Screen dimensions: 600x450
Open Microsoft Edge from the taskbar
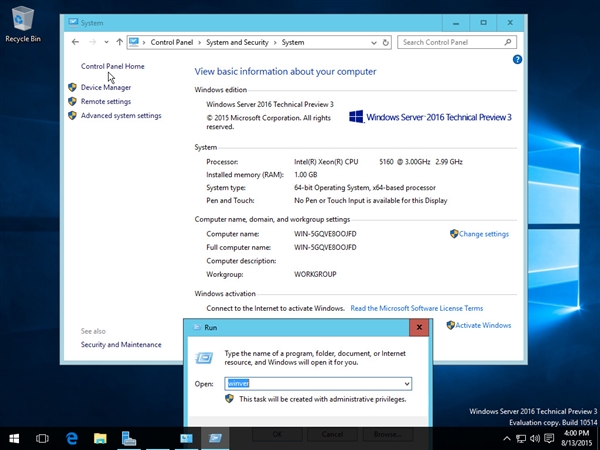72,438
